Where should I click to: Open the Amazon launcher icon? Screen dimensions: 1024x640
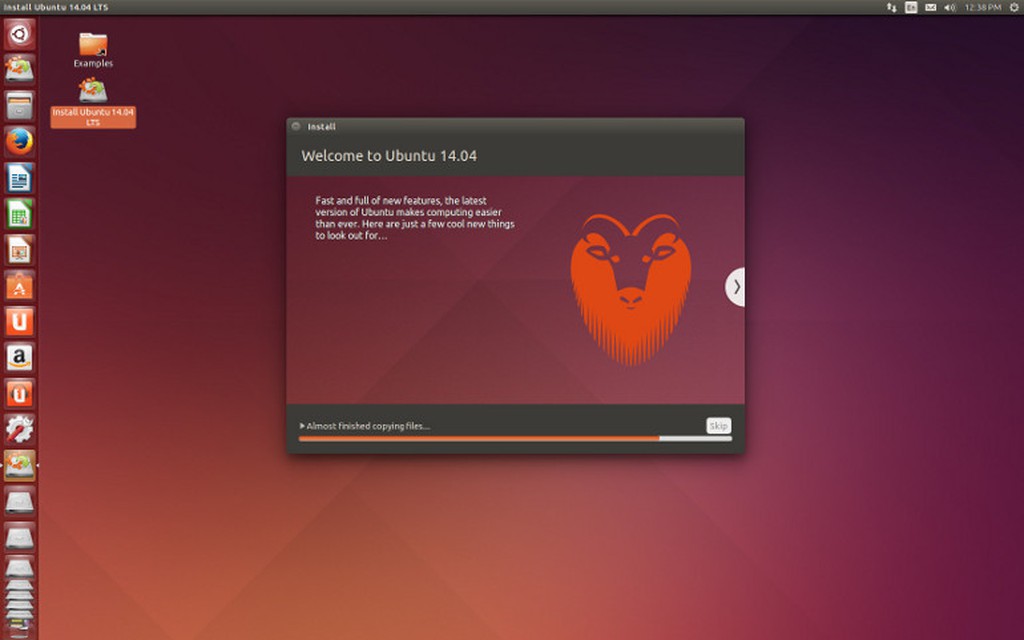(x=19, y=357)
